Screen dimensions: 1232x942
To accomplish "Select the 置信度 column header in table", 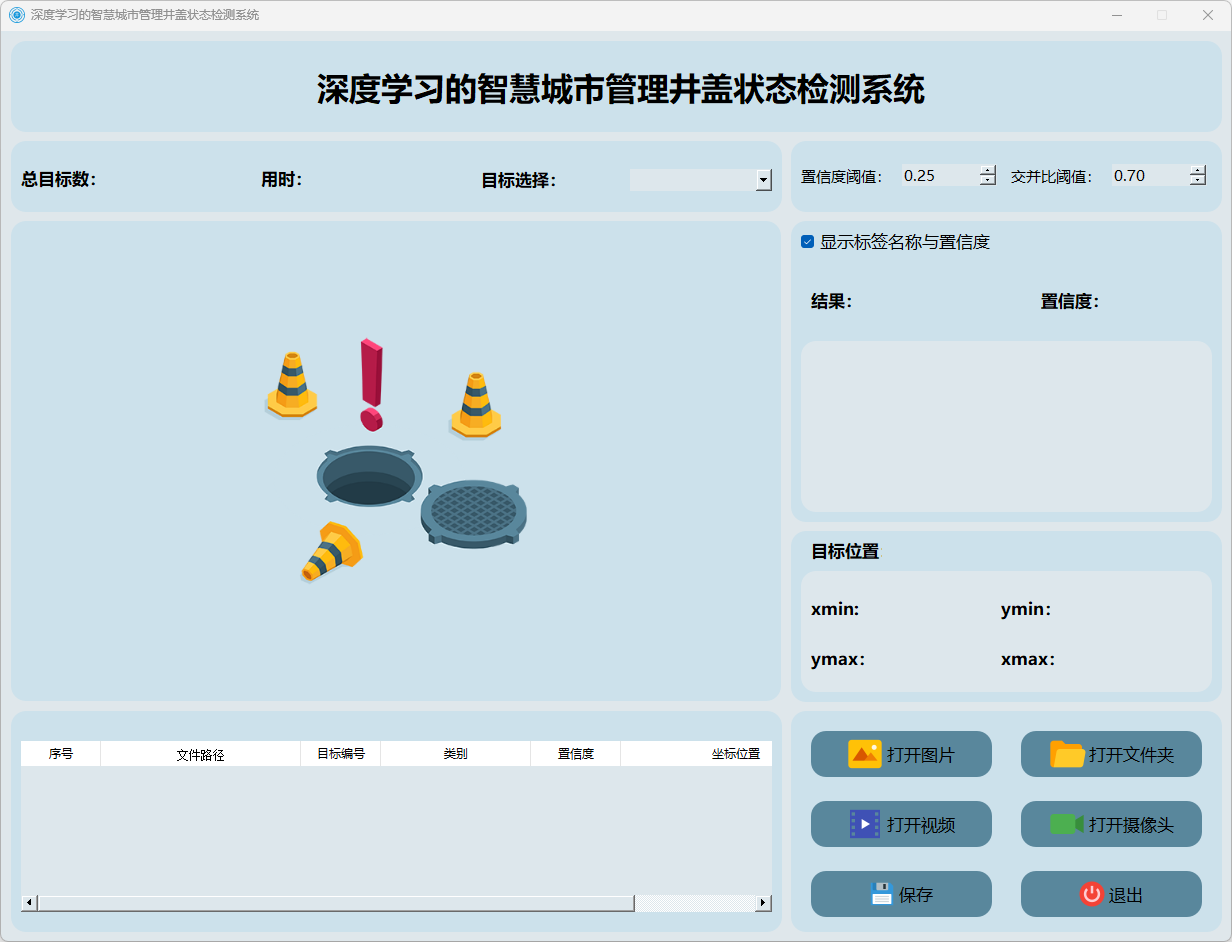I will click(575, 754).
